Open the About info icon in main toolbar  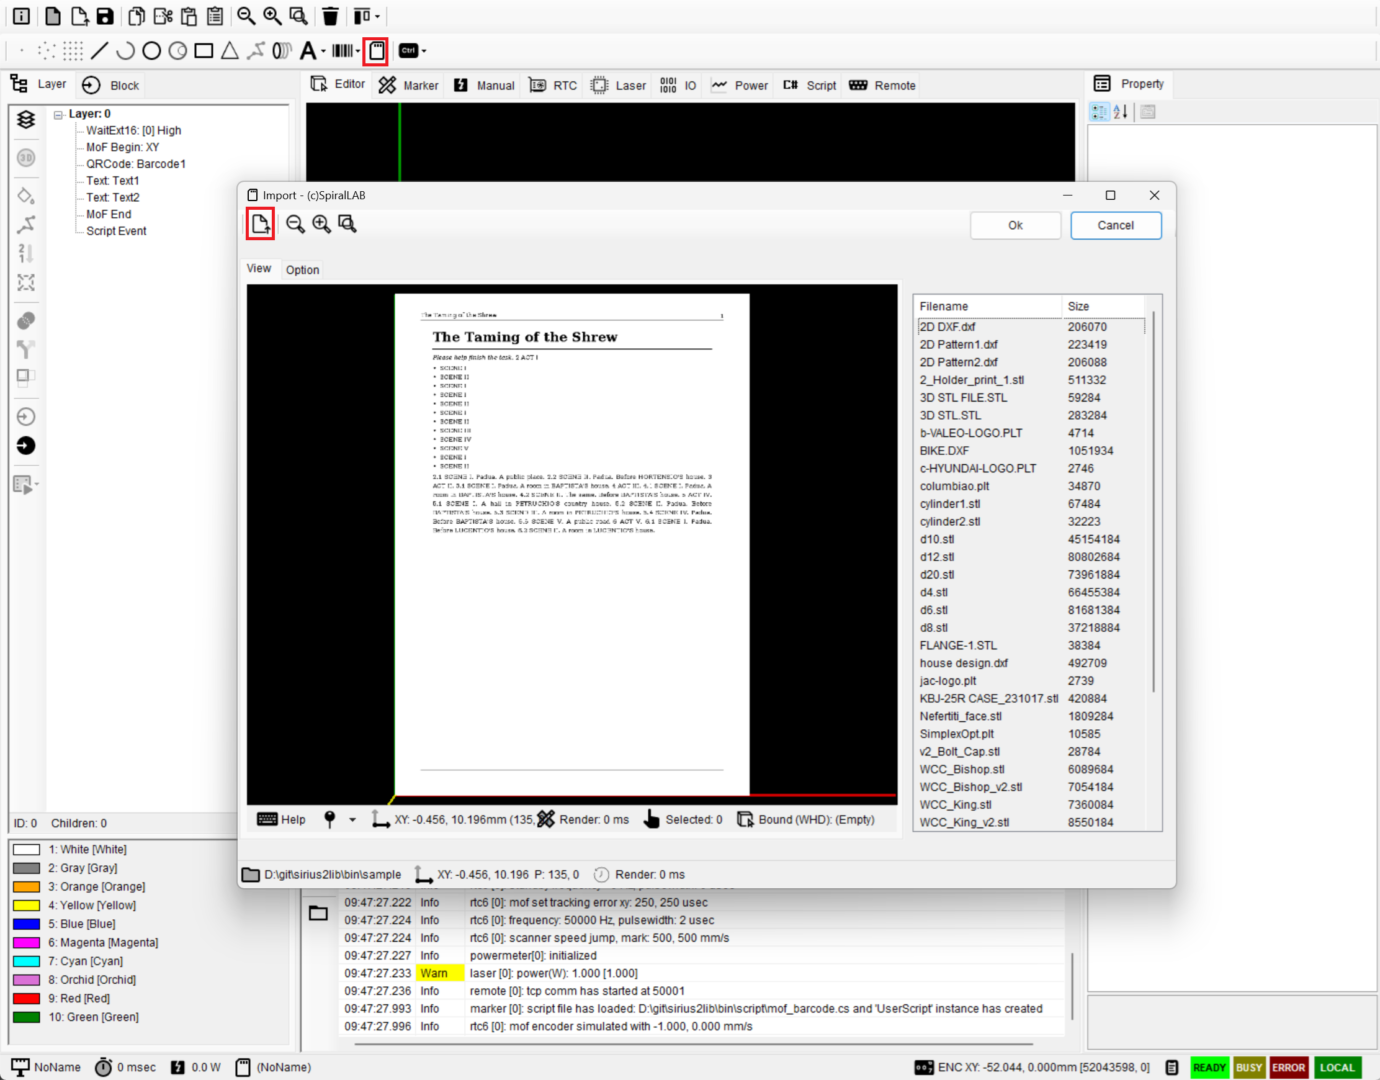coord(21,16)
